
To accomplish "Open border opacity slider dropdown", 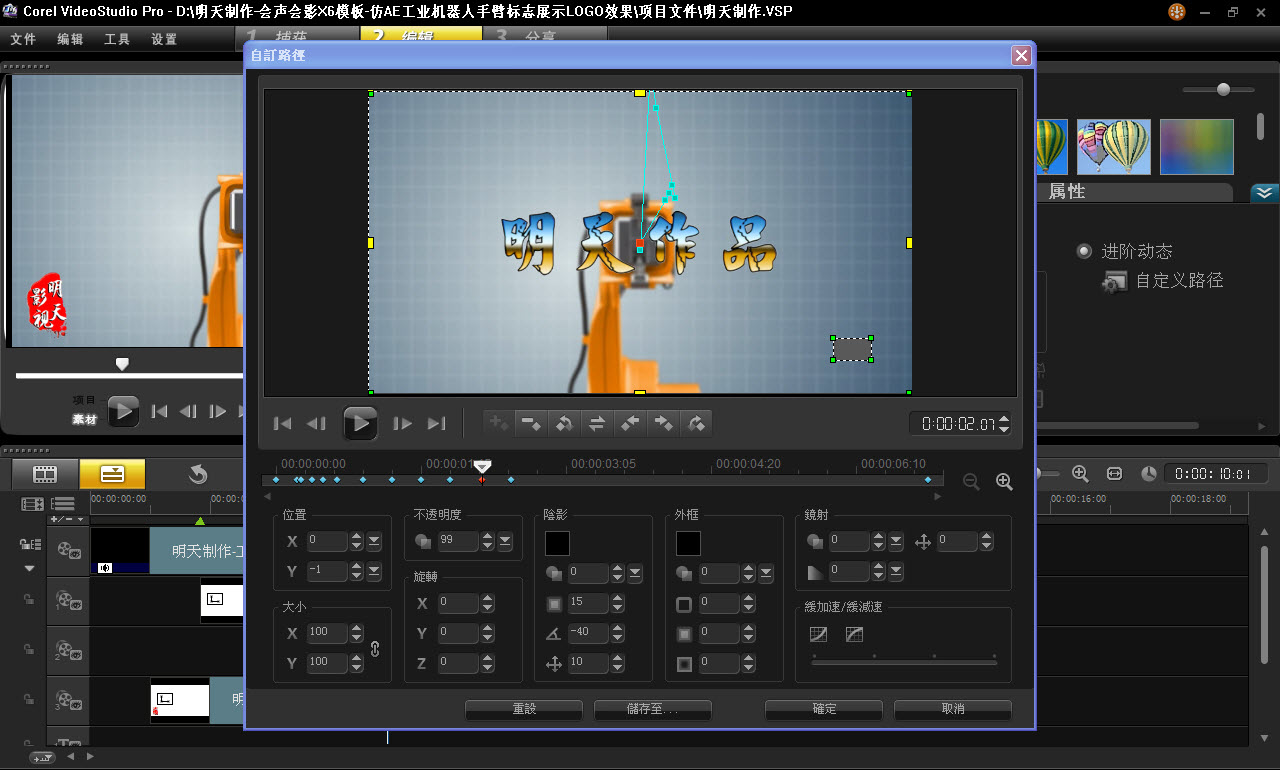I will [766, 574].
